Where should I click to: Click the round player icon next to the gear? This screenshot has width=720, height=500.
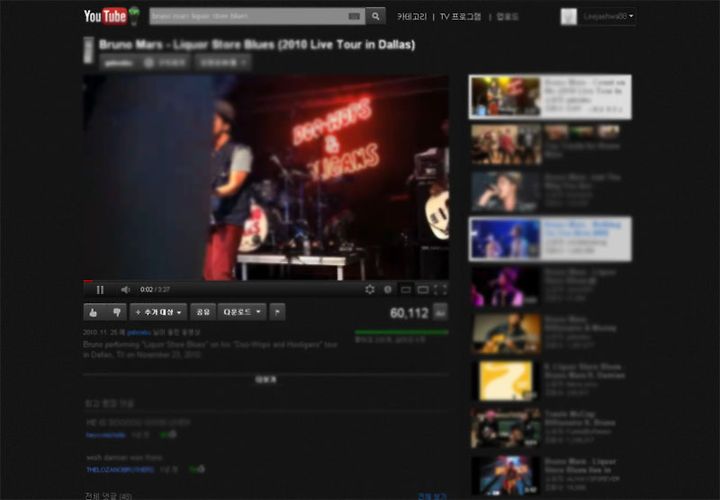[388, 290]
